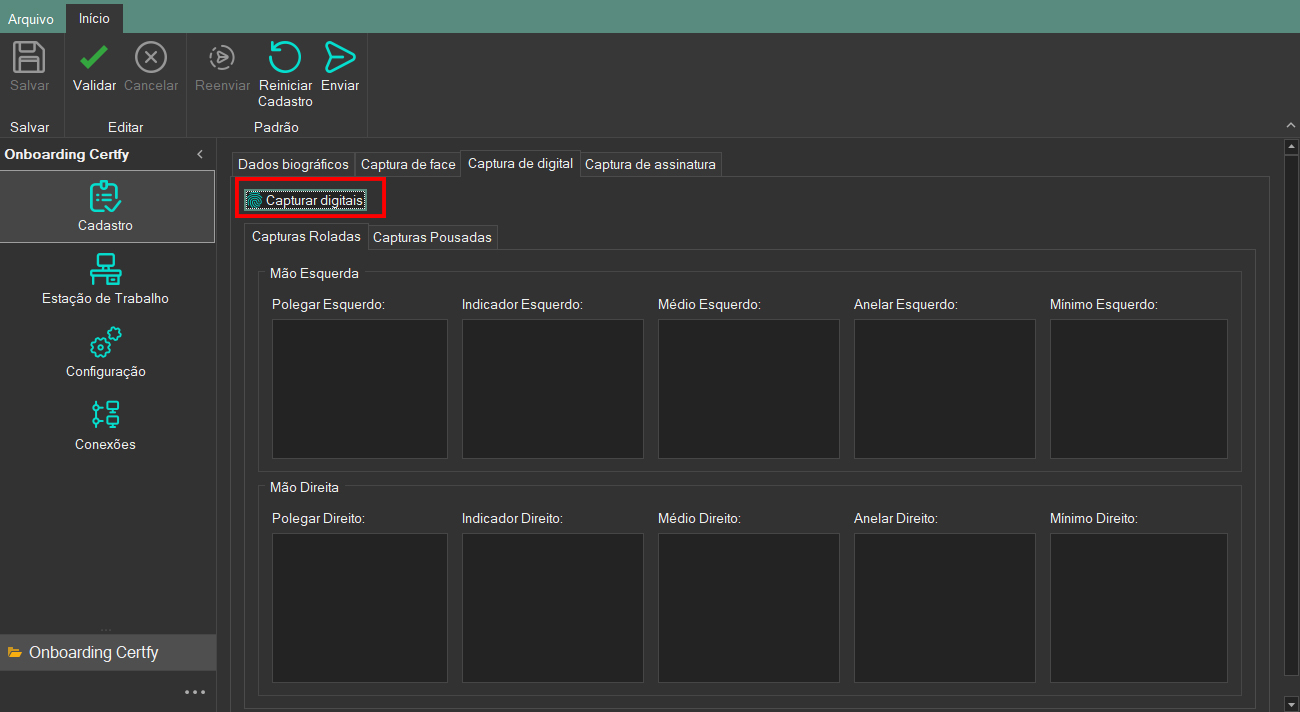Open Estação de Trabalho workstation icon
The image size is (1300, 712).
click(105, 279)
